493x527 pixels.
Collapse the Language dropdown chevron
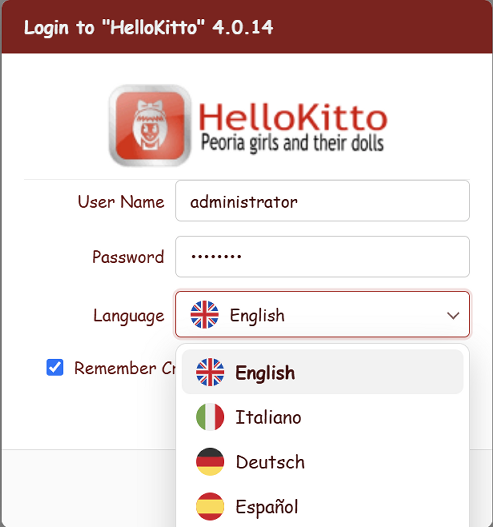(x=453, y=315)
